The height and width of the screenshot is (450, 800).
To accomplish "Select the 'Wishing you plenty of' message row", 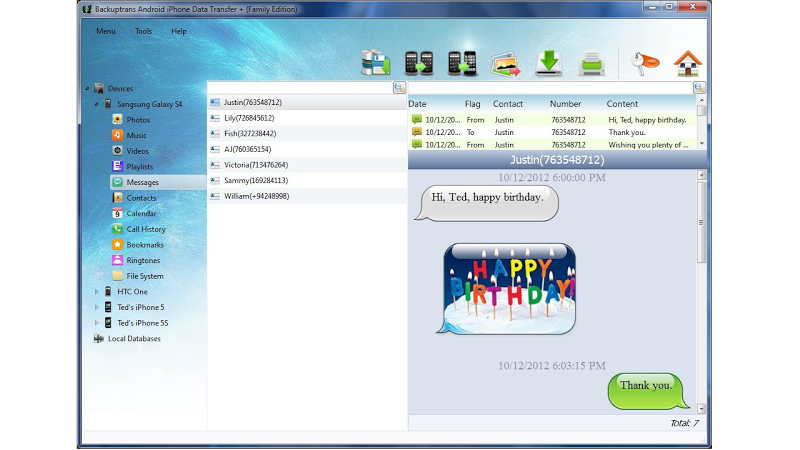I will click(x=552, y=145).
